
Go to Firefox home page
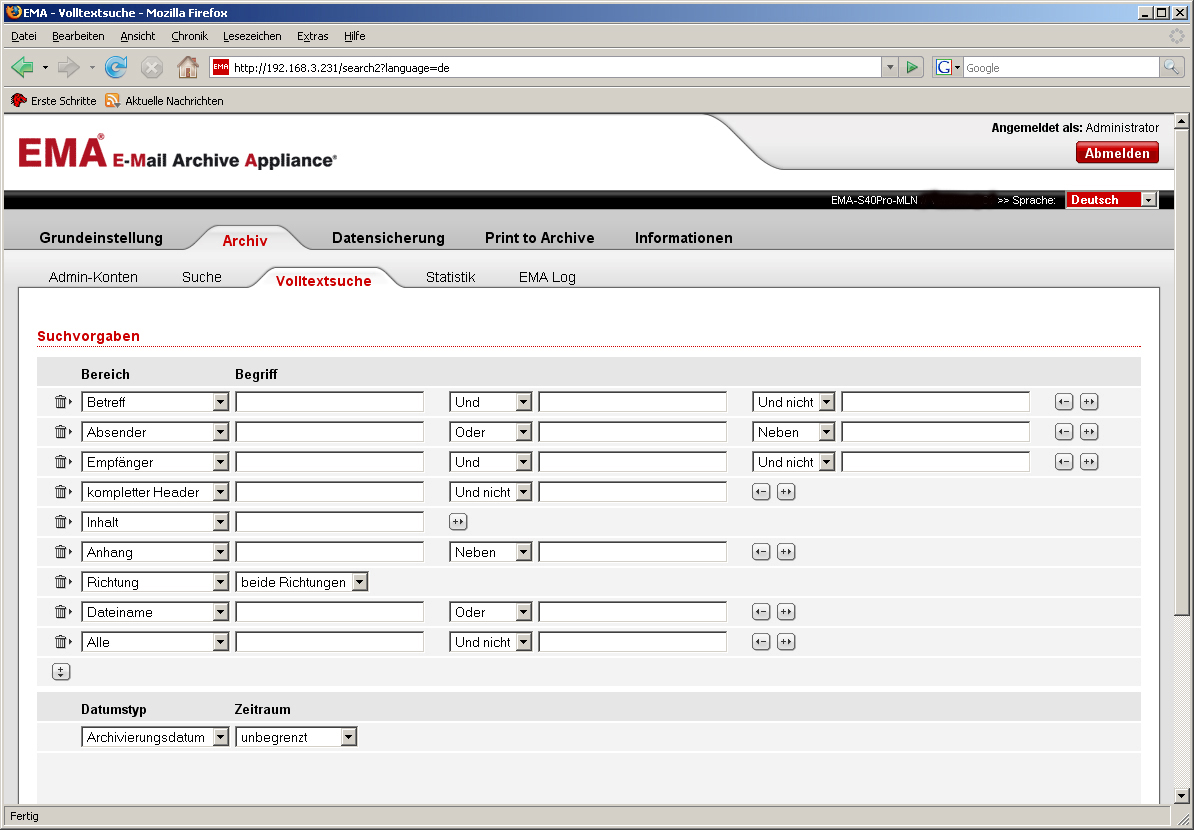(x=187, y=68)
